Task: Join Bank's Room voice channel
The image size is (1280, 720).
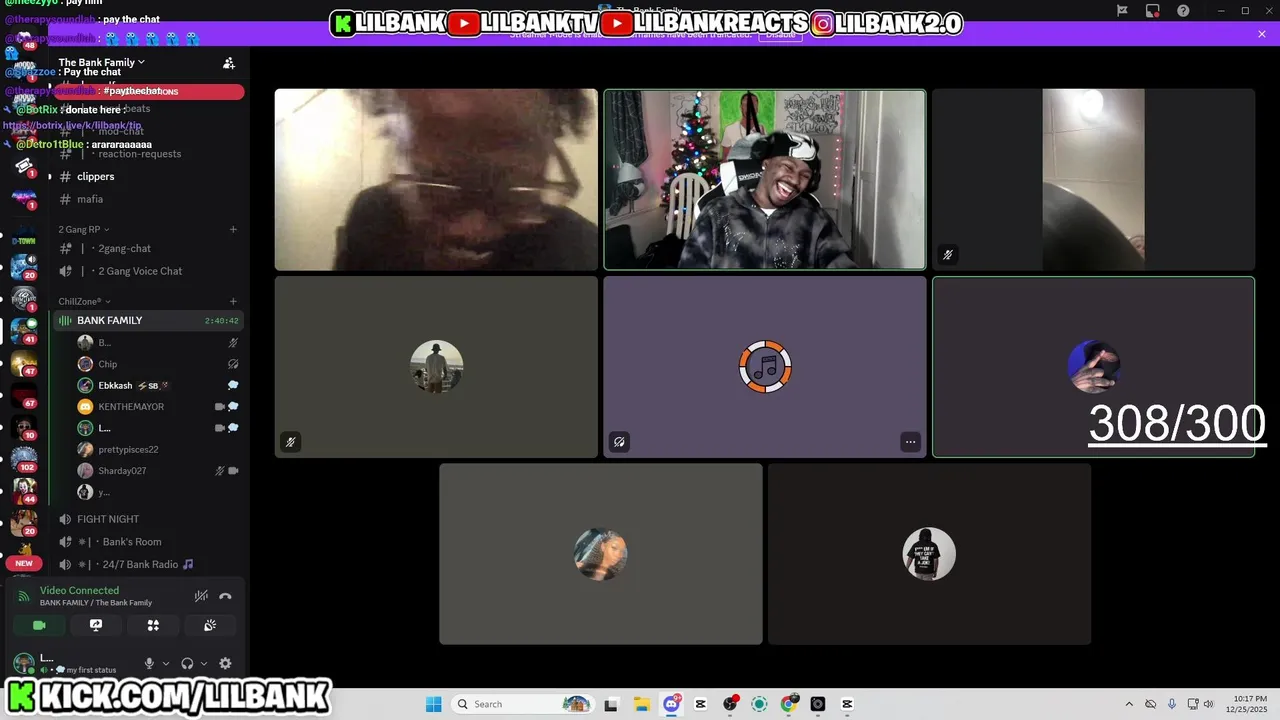Action: pos(148,542)
